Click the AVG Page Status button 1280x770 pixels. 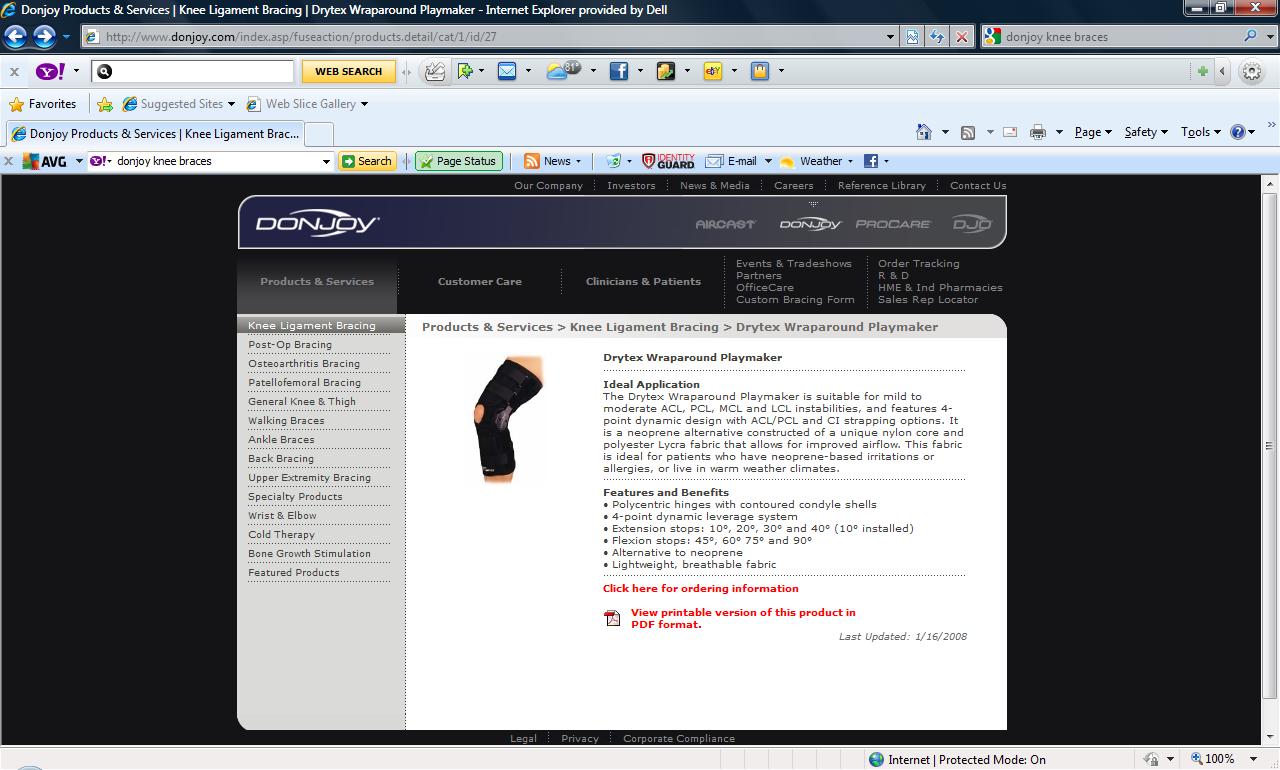click(x=457, y=161)
